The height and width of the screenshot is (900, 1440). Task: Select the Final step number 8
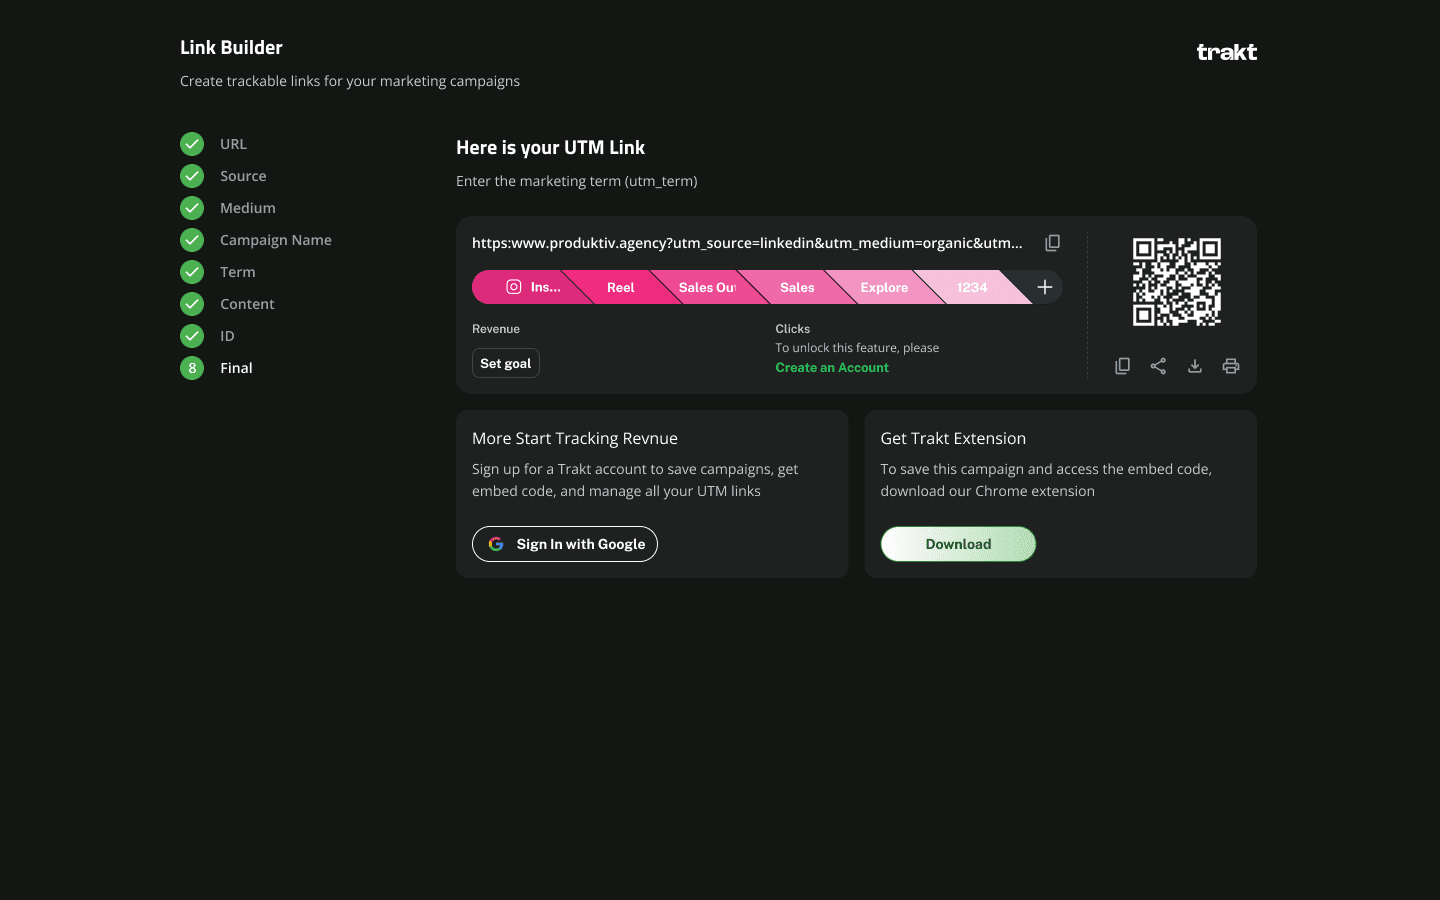(192, 368)
